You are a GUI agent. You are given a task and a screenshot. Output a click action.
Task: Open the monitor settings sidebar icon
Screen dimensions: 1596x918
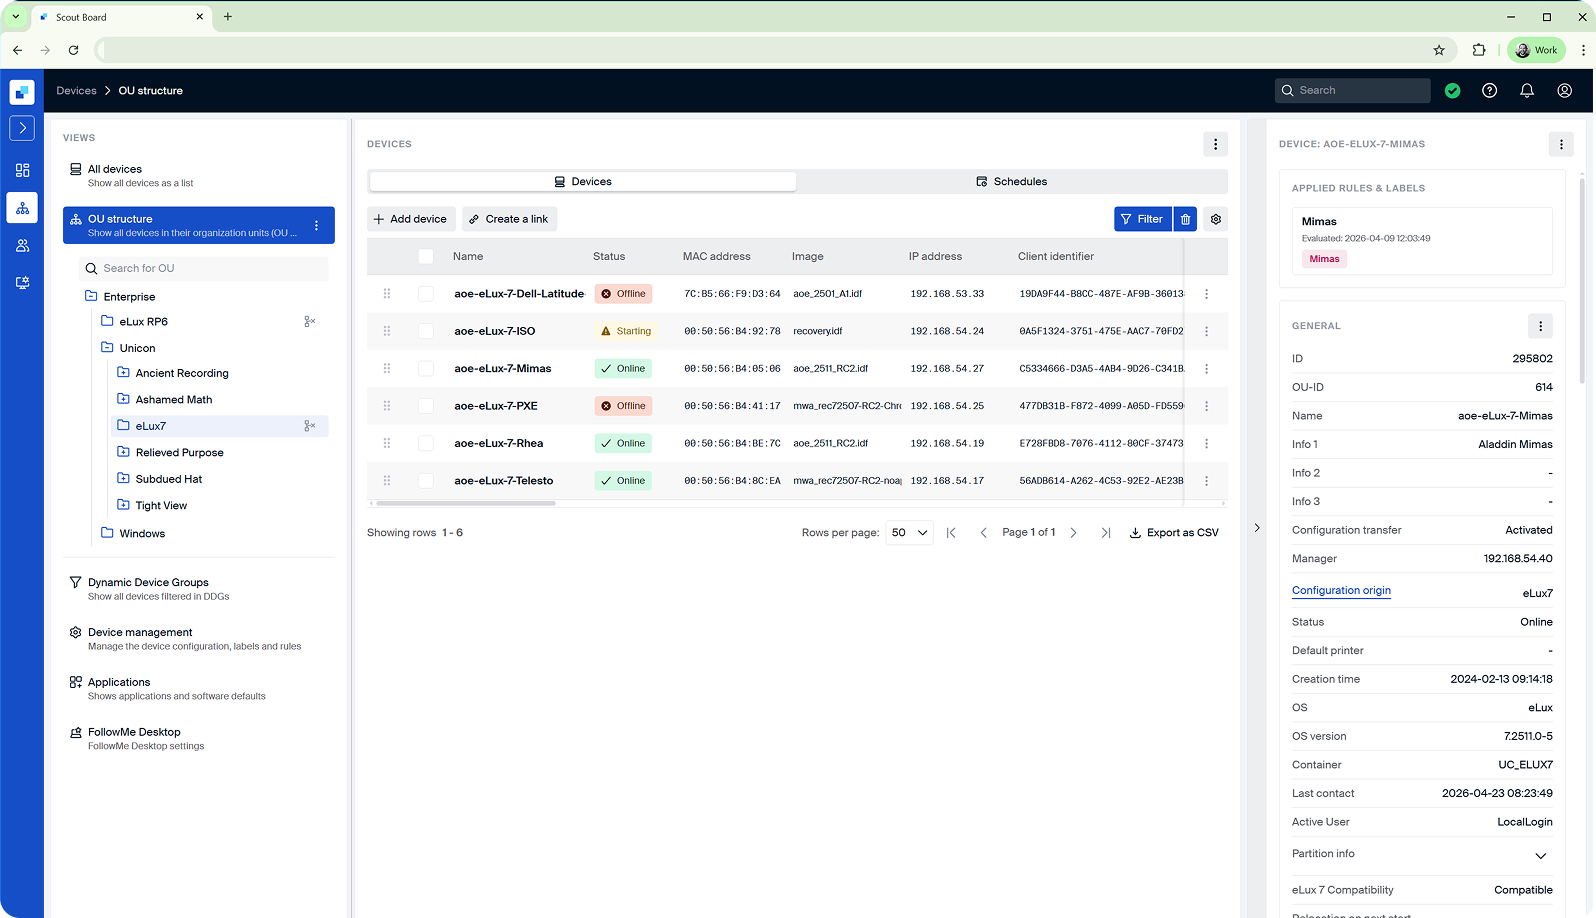(x=22, y=283)
